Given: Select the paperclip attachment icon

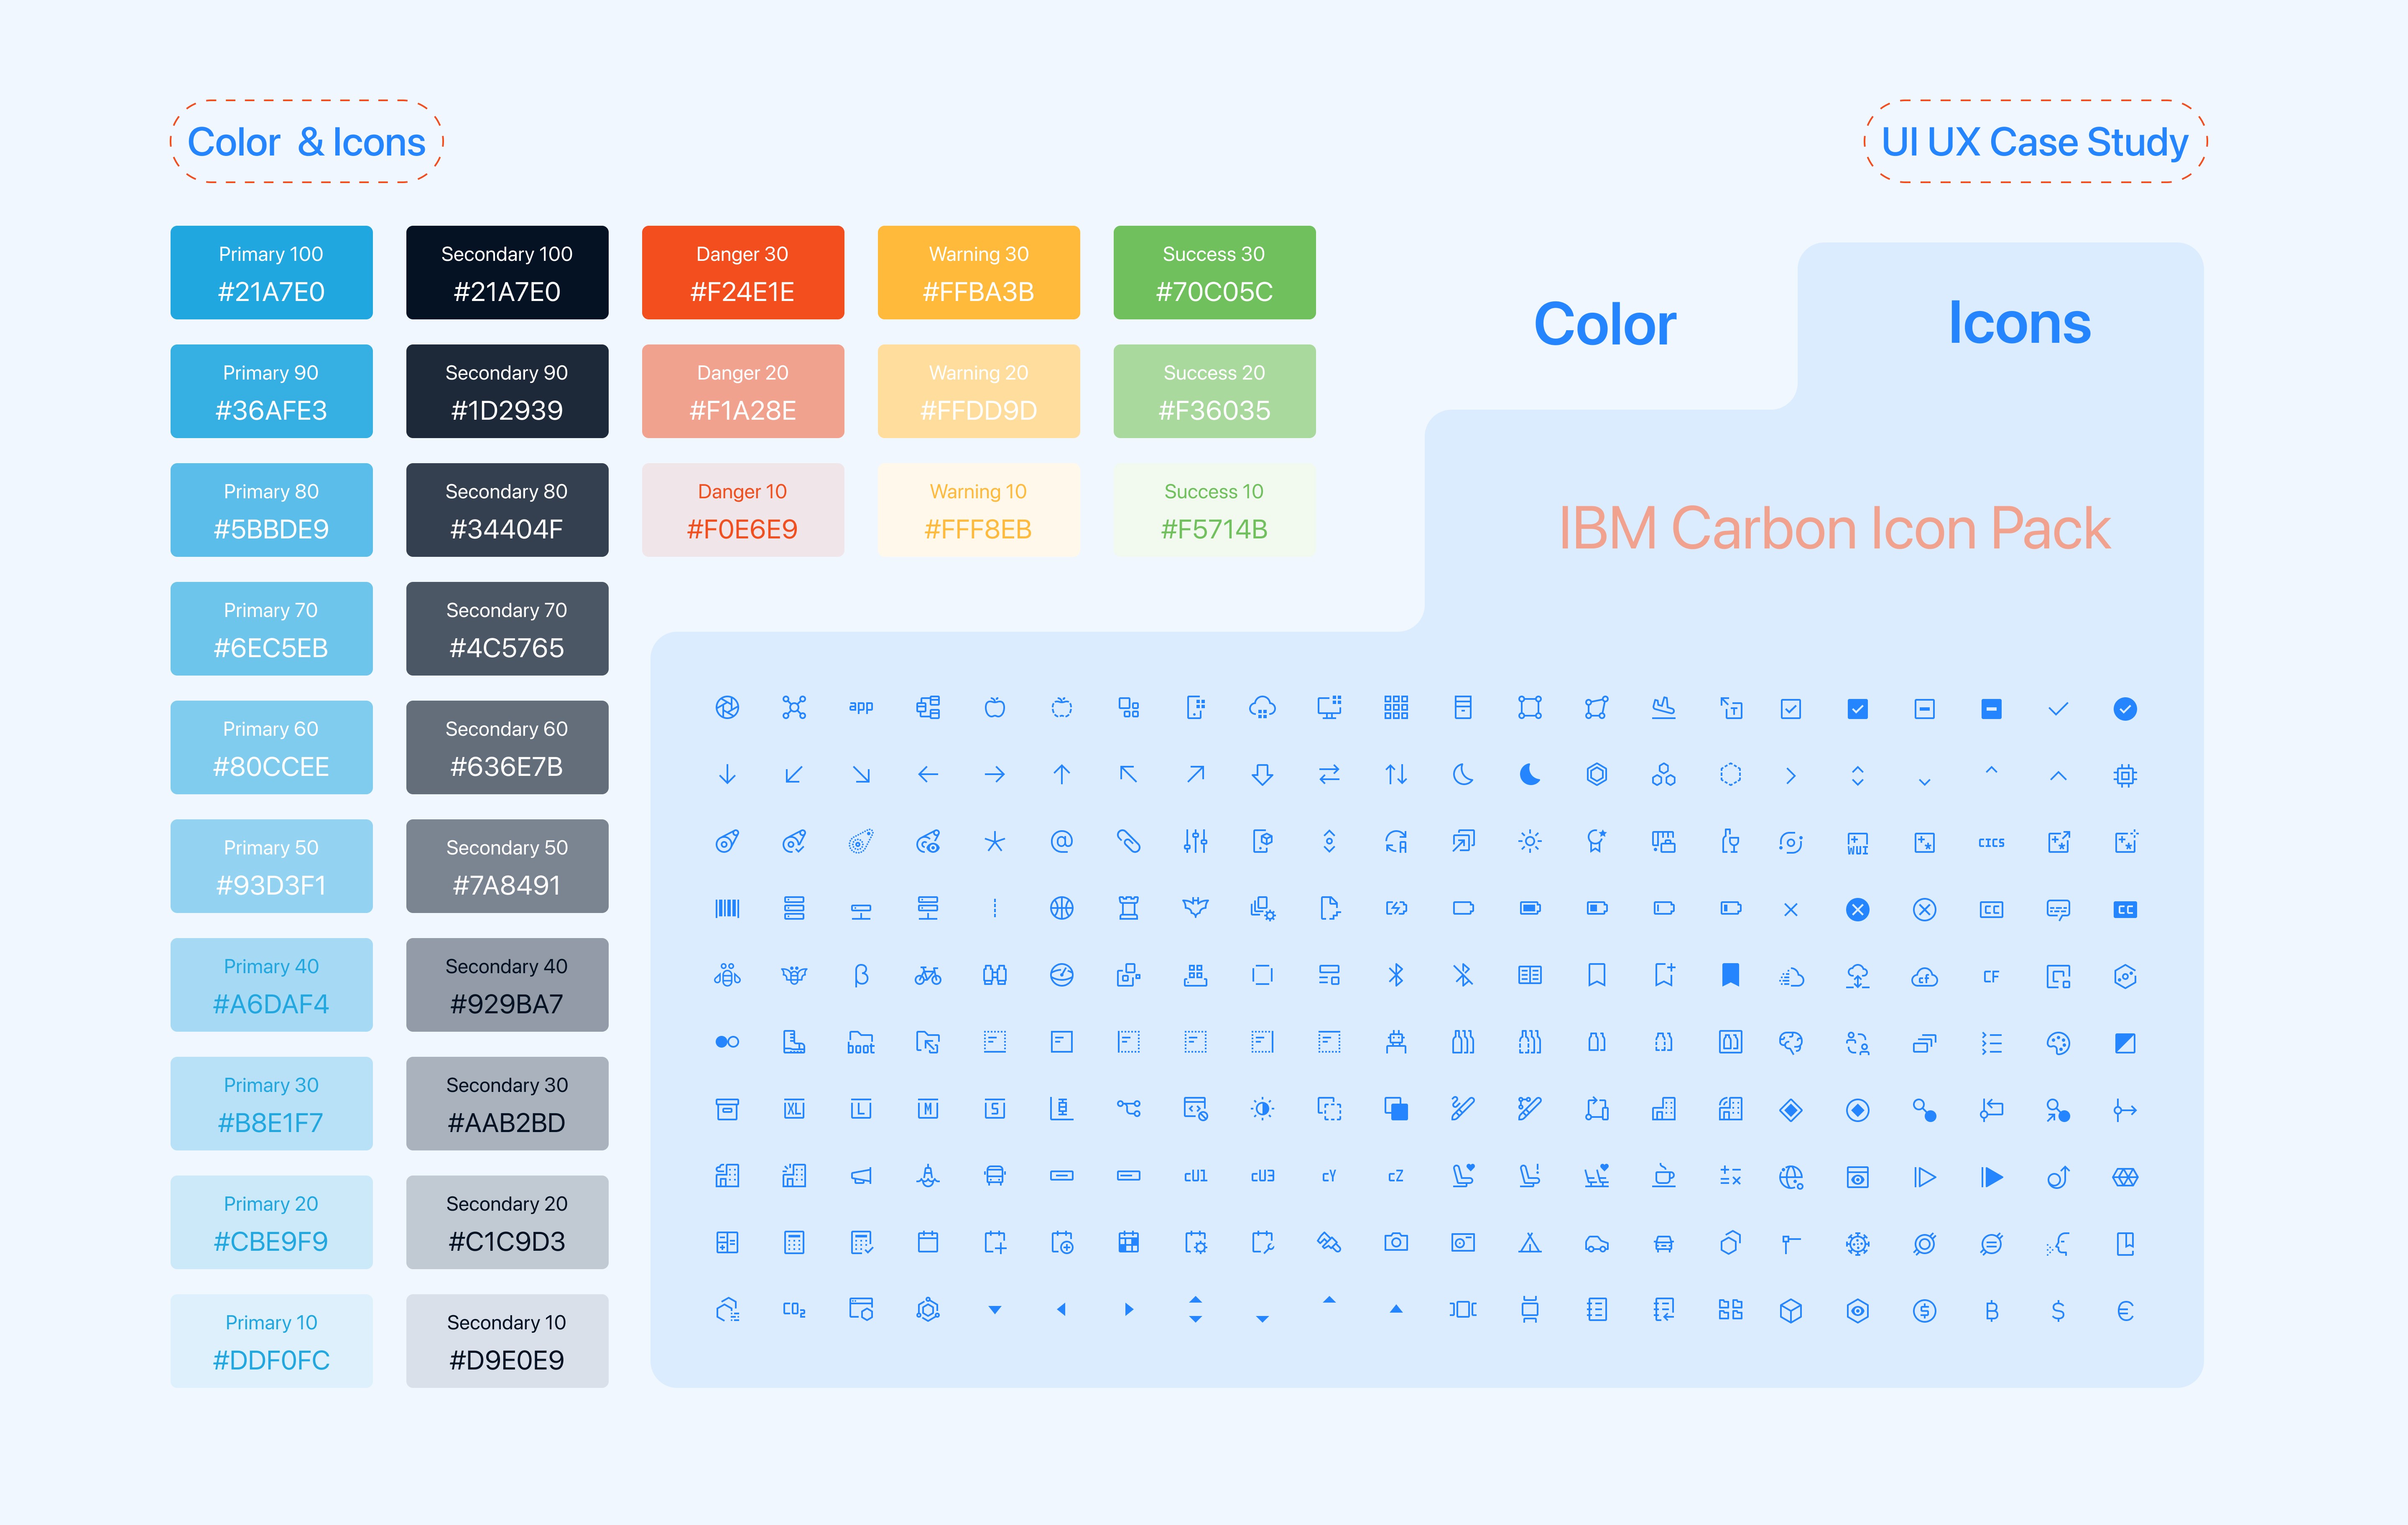Looking at the screenshot, I should click(x=1129, y=842).
